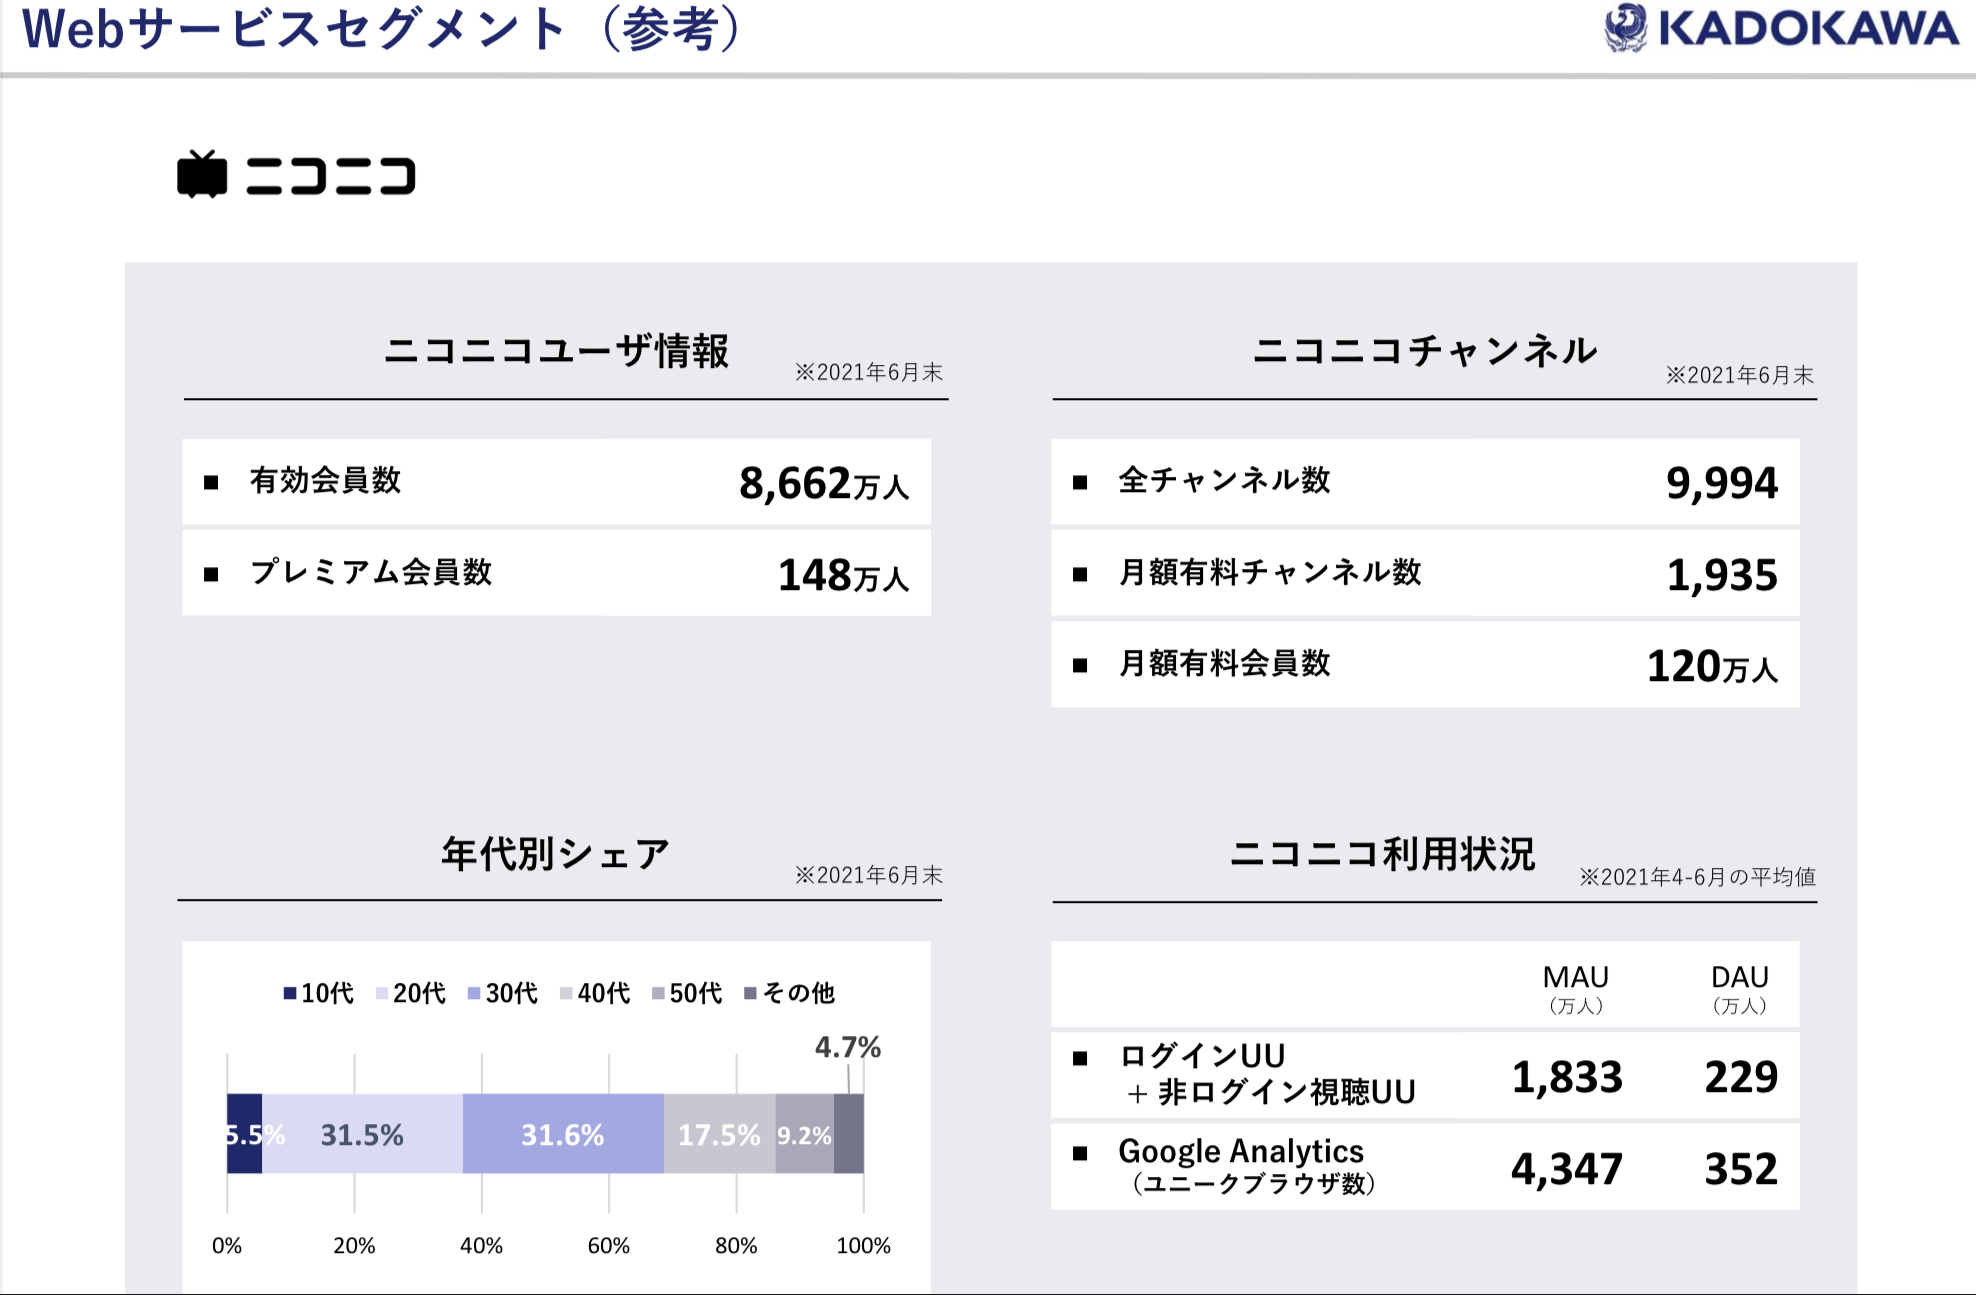Click the 20% axis label
Image resolution: width=1976 pixels, height=1295 pixels.
click(354, 1246)
